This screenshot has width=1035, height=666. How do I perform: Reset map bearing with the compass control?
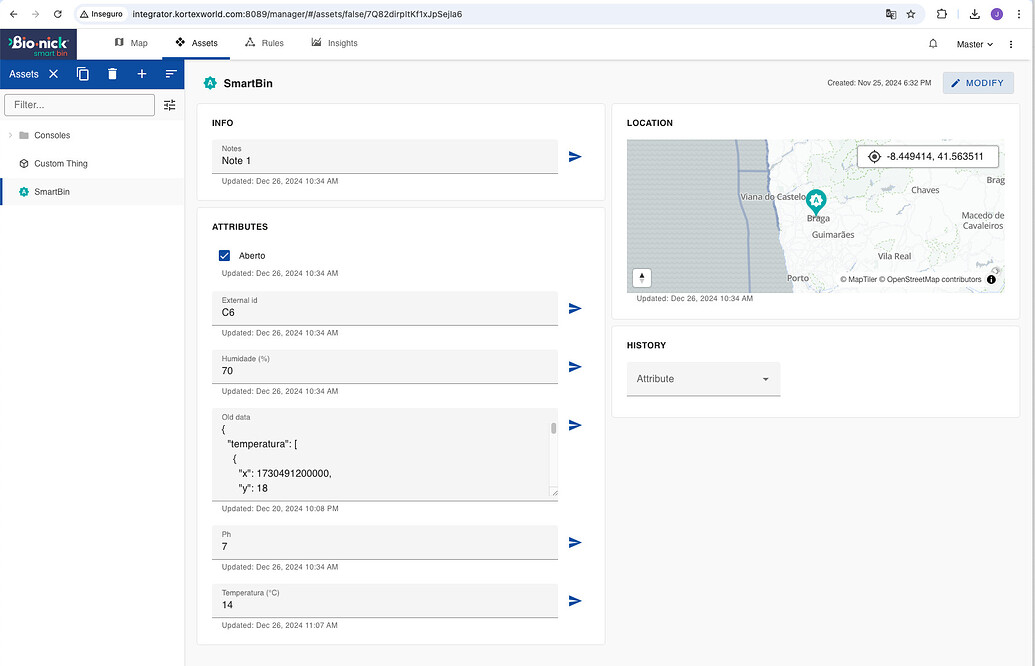pyautogui.click(x=642, y=278)
